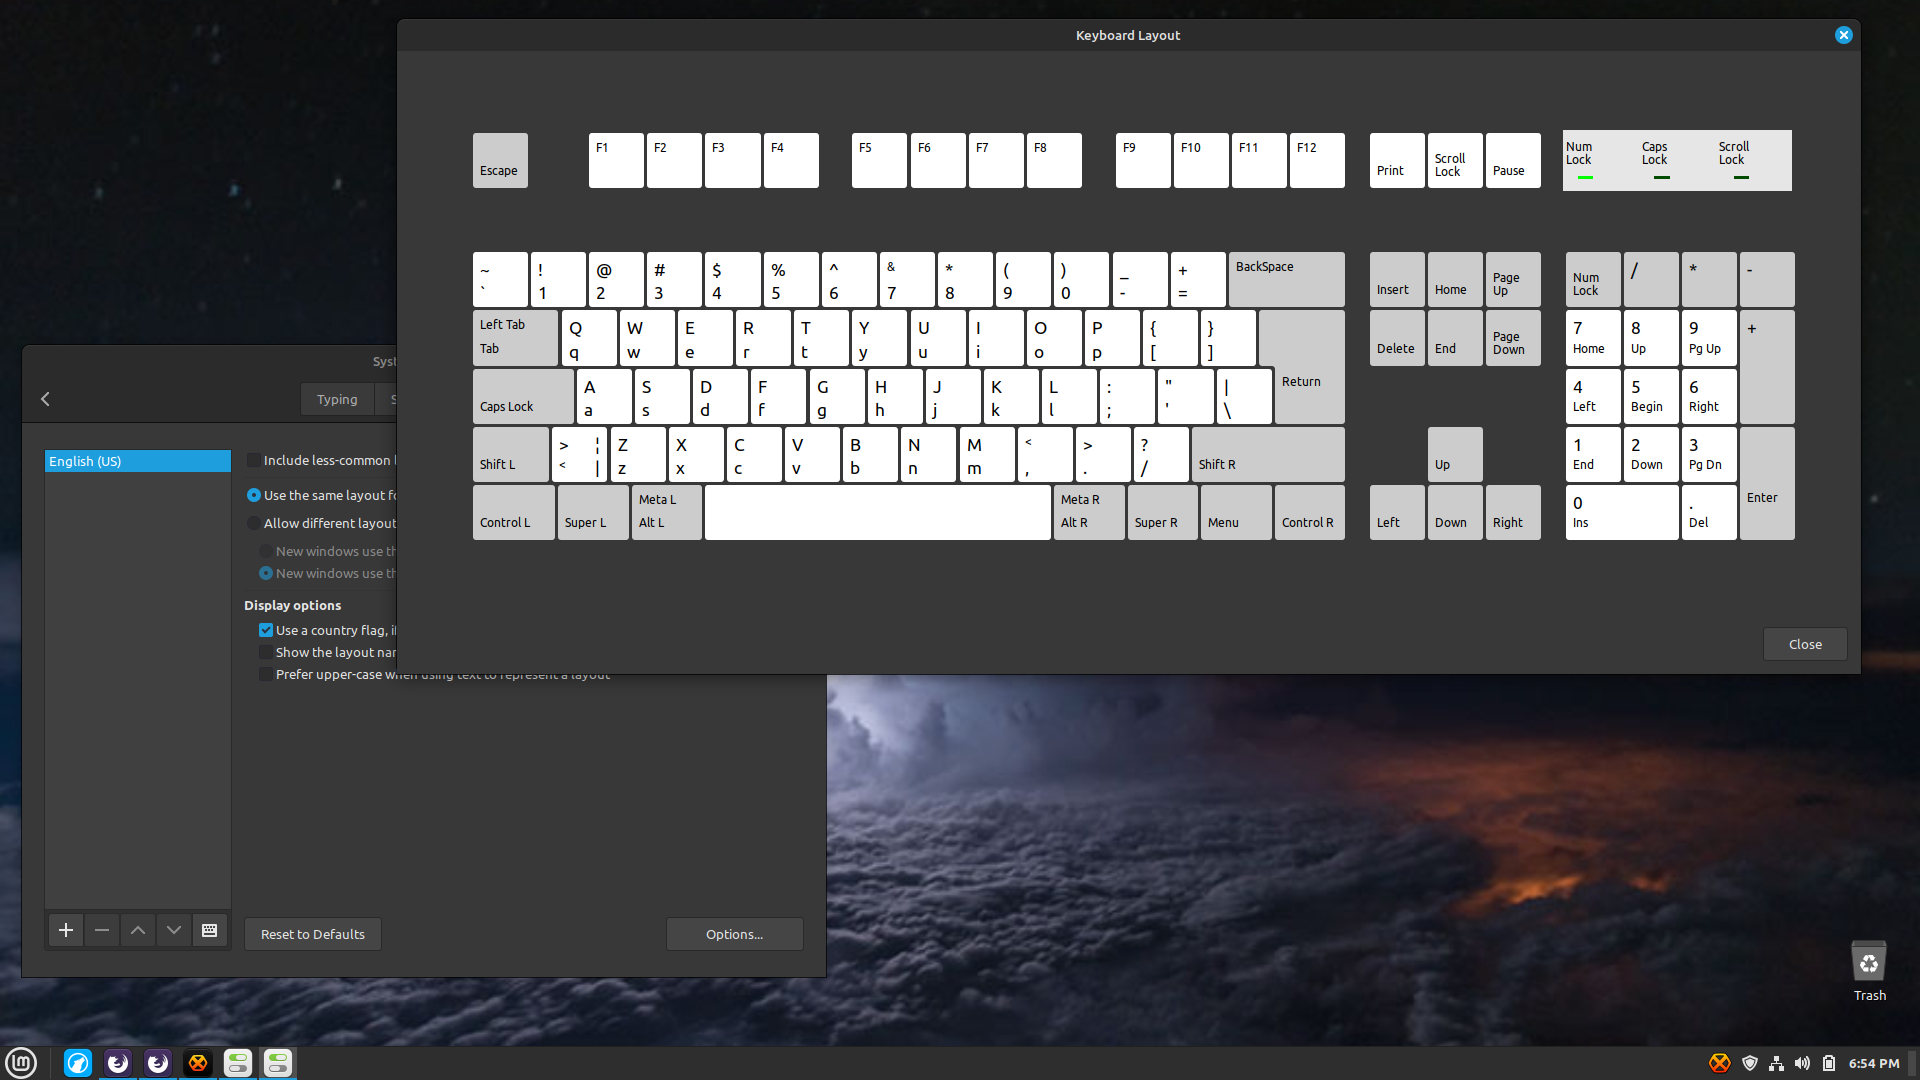This screenshot has width=1920, height=1080.
Task: Click the Scroll Lock key near Print
Action: tap(1455, 160)
